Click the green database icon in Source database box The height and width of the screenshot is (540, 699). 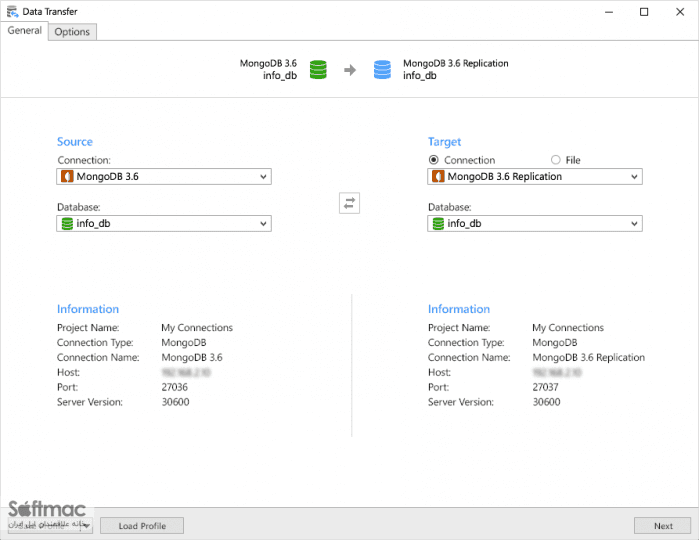67,223
